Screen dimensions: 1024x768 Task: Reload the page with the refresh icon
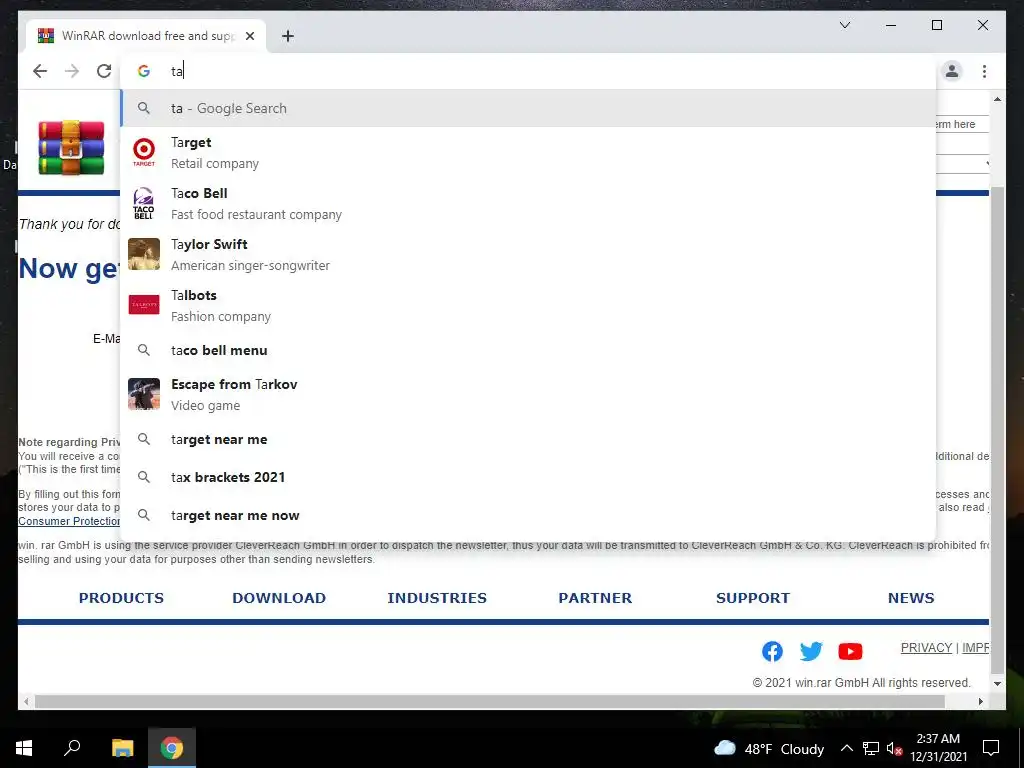coord(104,71)
